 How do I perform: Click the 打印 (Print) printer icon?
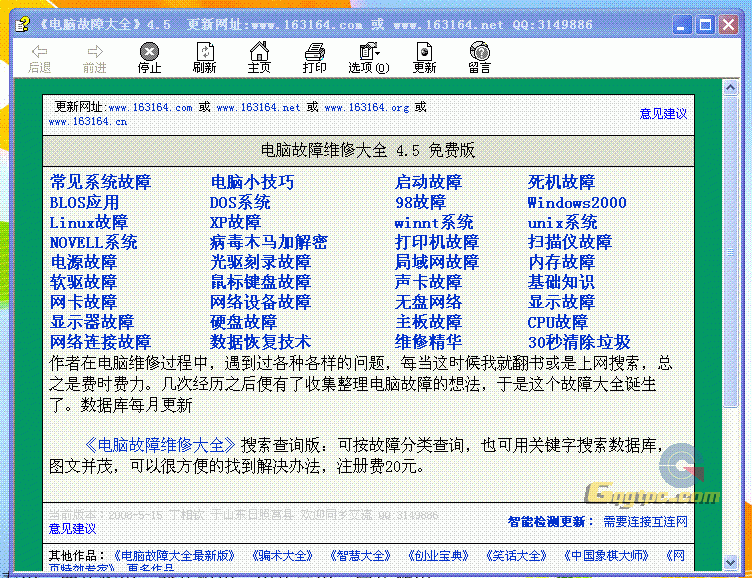pyautogui.click(x=314, y=51)
